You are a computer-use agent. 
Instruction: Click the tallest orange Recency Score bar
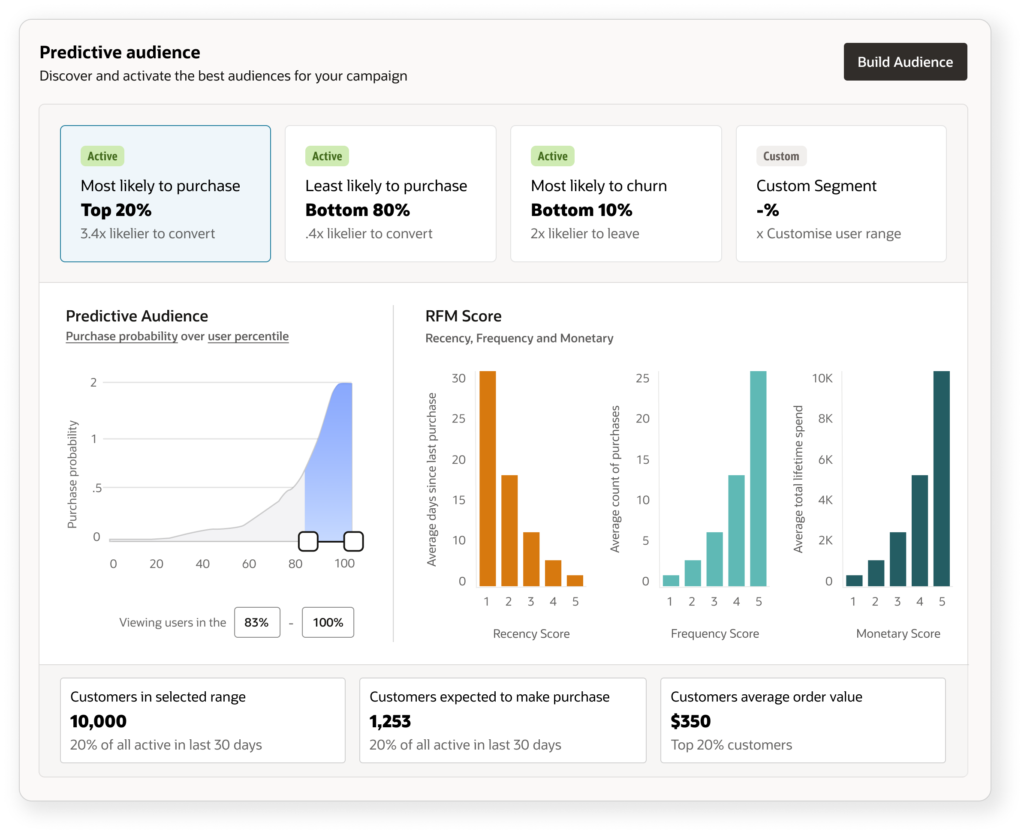pyautogui.click(x=487, y=478)
